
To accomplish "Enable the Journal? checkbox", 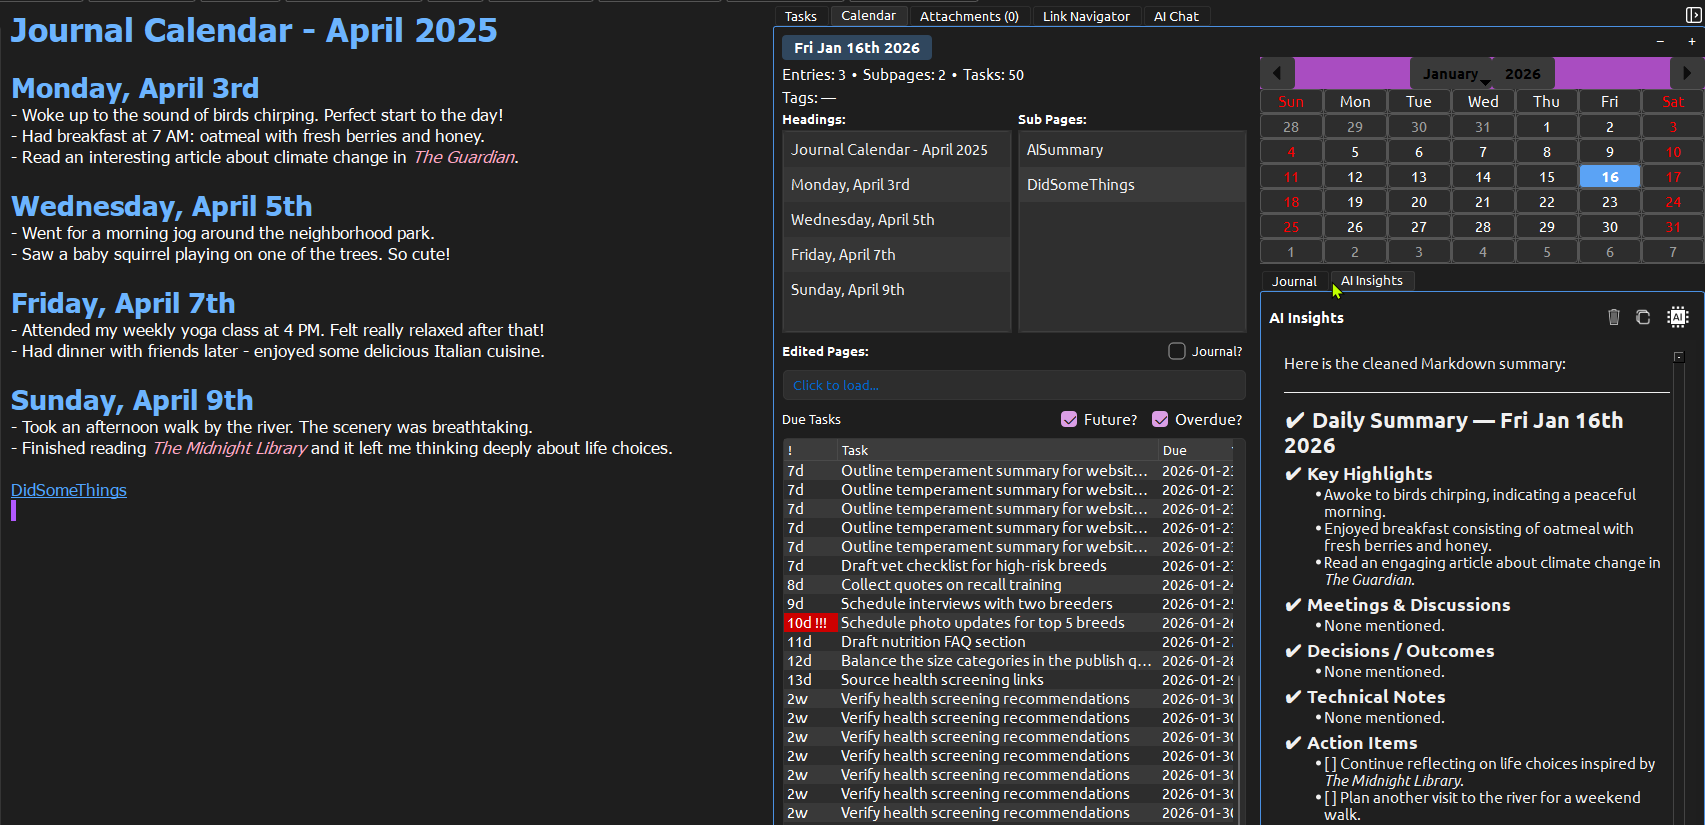I will [x=1177, y=351].
